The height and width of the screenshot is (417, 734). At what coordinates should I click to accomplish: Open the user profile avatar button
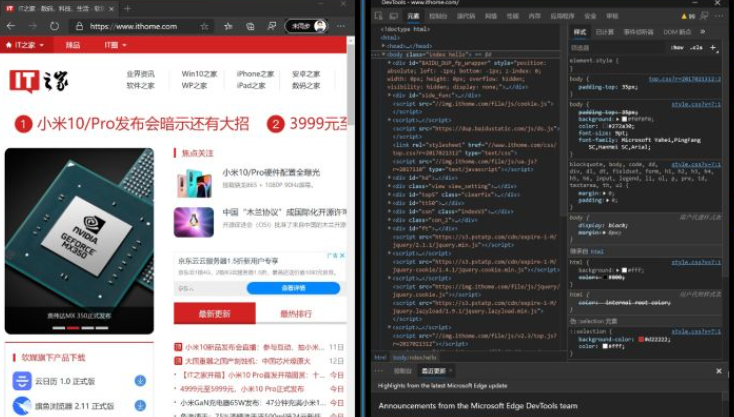(x=306, y=26)
